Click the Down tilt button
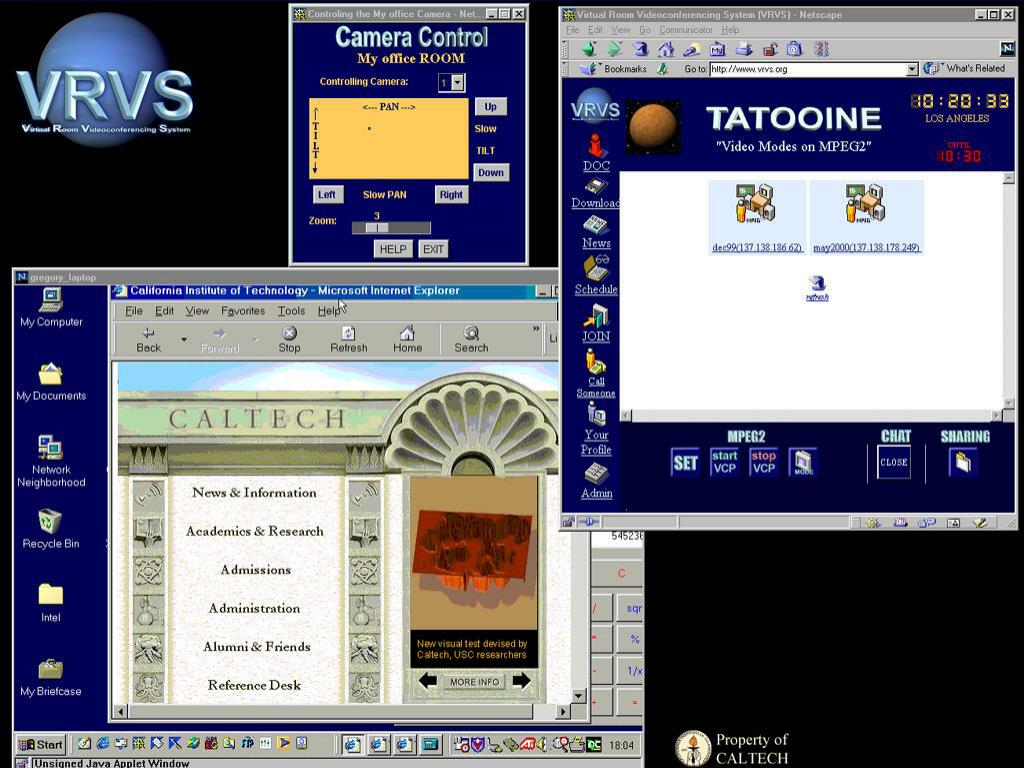The image size is (1024, 768). pos(491,172)
